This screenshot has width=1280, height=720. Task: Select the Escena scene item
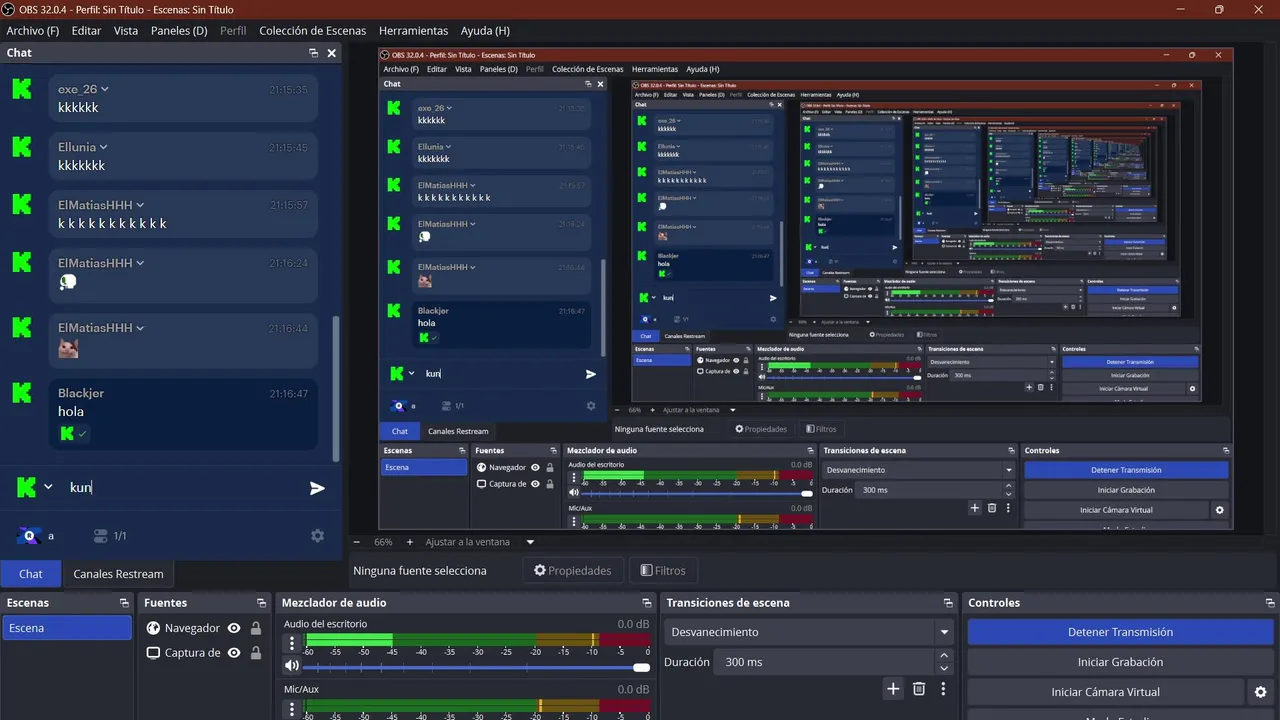(x=66, y=628)
